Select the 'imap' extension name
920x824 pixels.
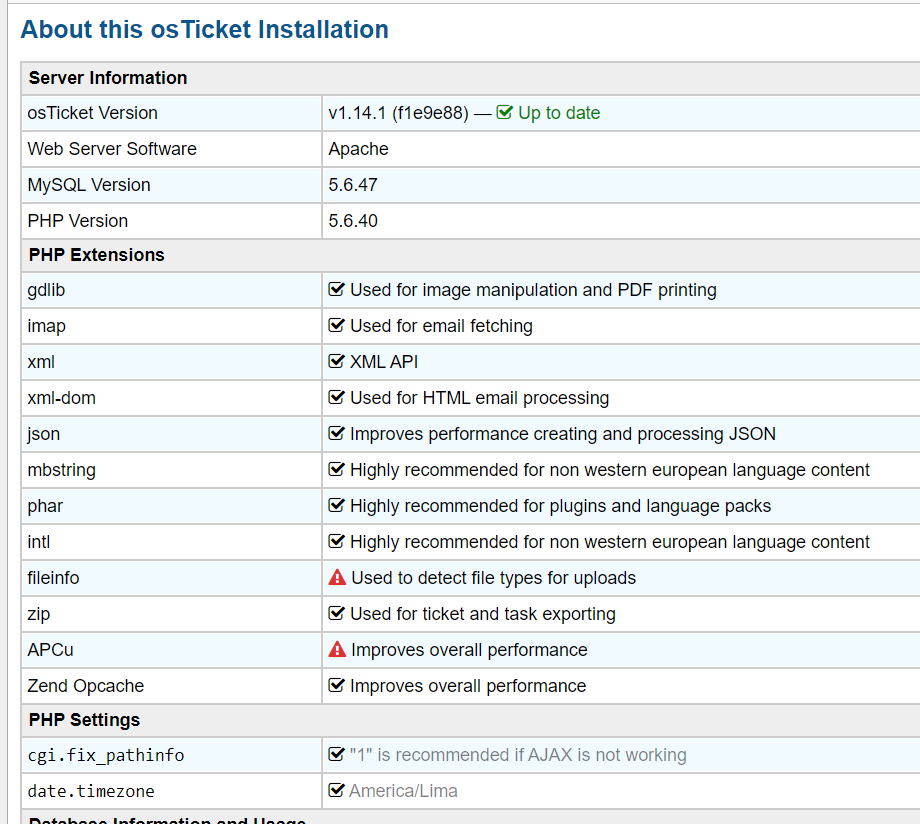pyautogui.click(x=46, y=326)
